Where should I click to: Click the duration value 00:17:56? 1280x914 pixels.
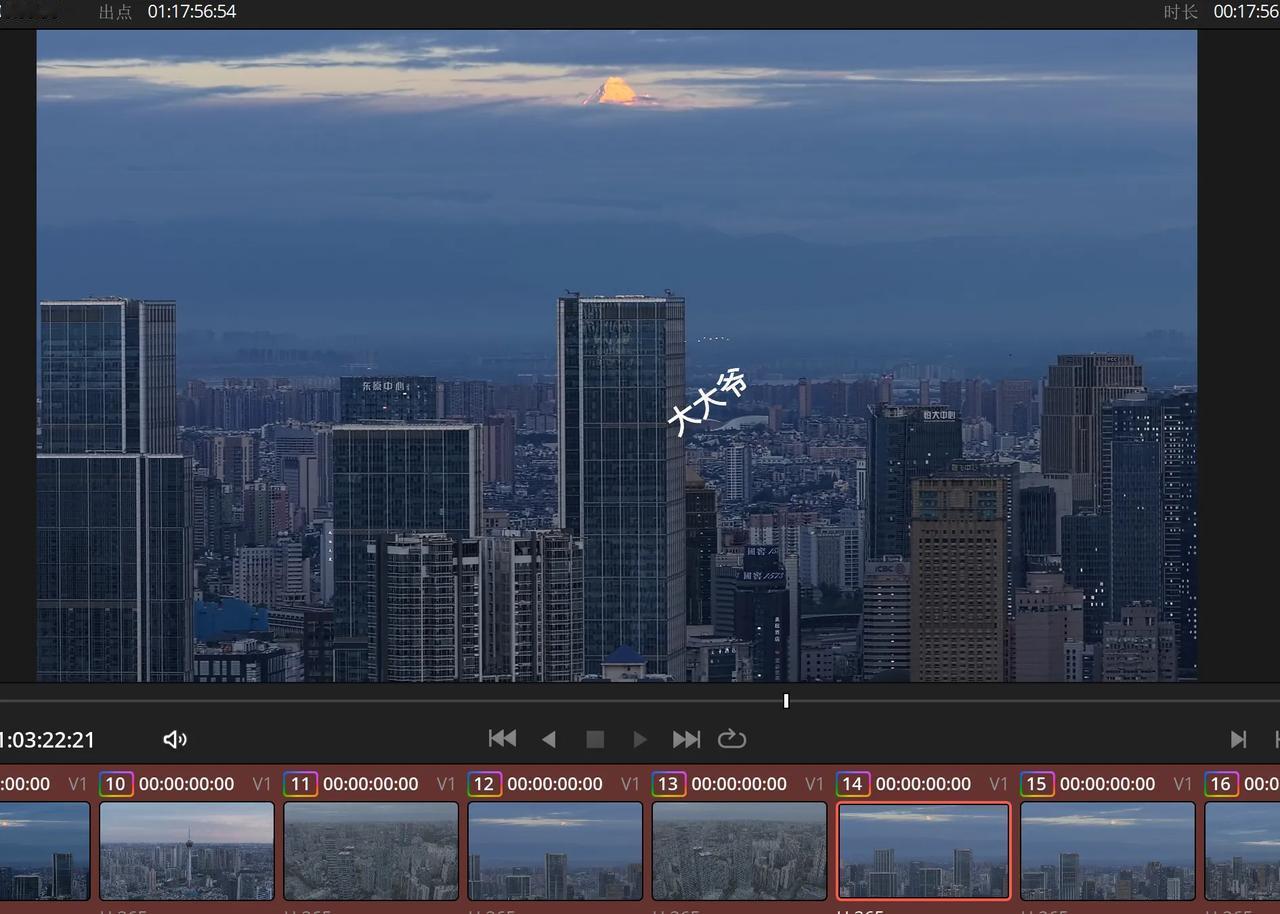(x=1246, y=12)
